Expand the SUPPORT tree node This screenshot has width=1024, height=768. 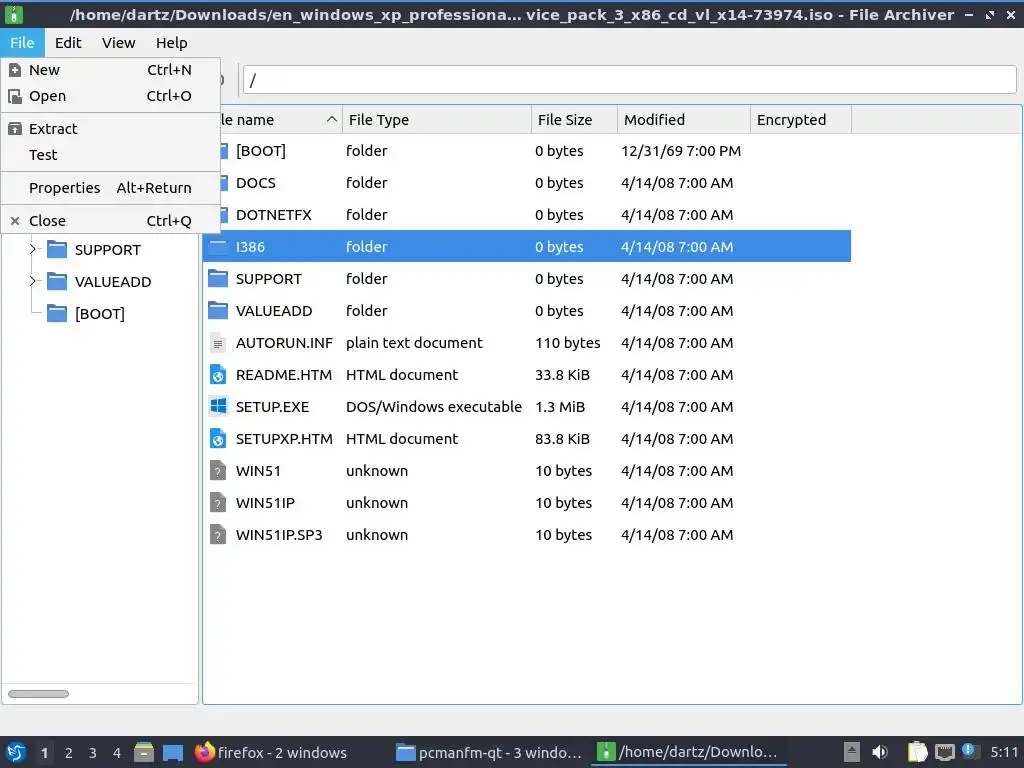(32, 249)
